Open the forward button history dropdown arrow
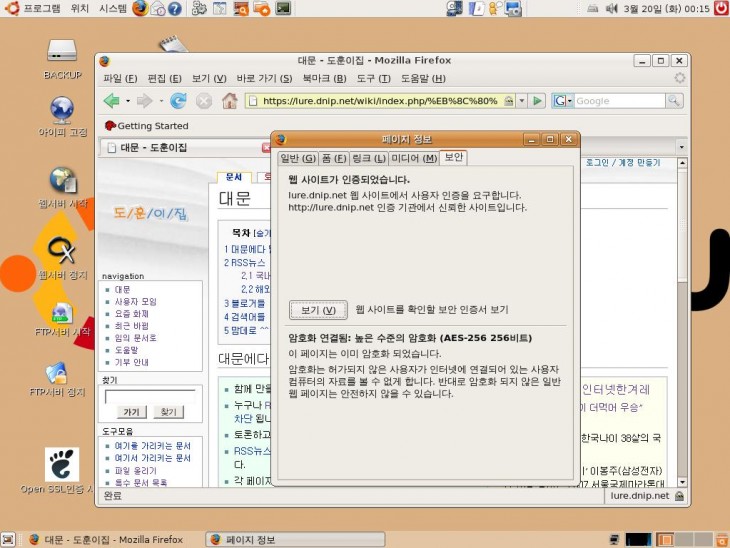Viewport: 730px width, 548px height. 161,101
